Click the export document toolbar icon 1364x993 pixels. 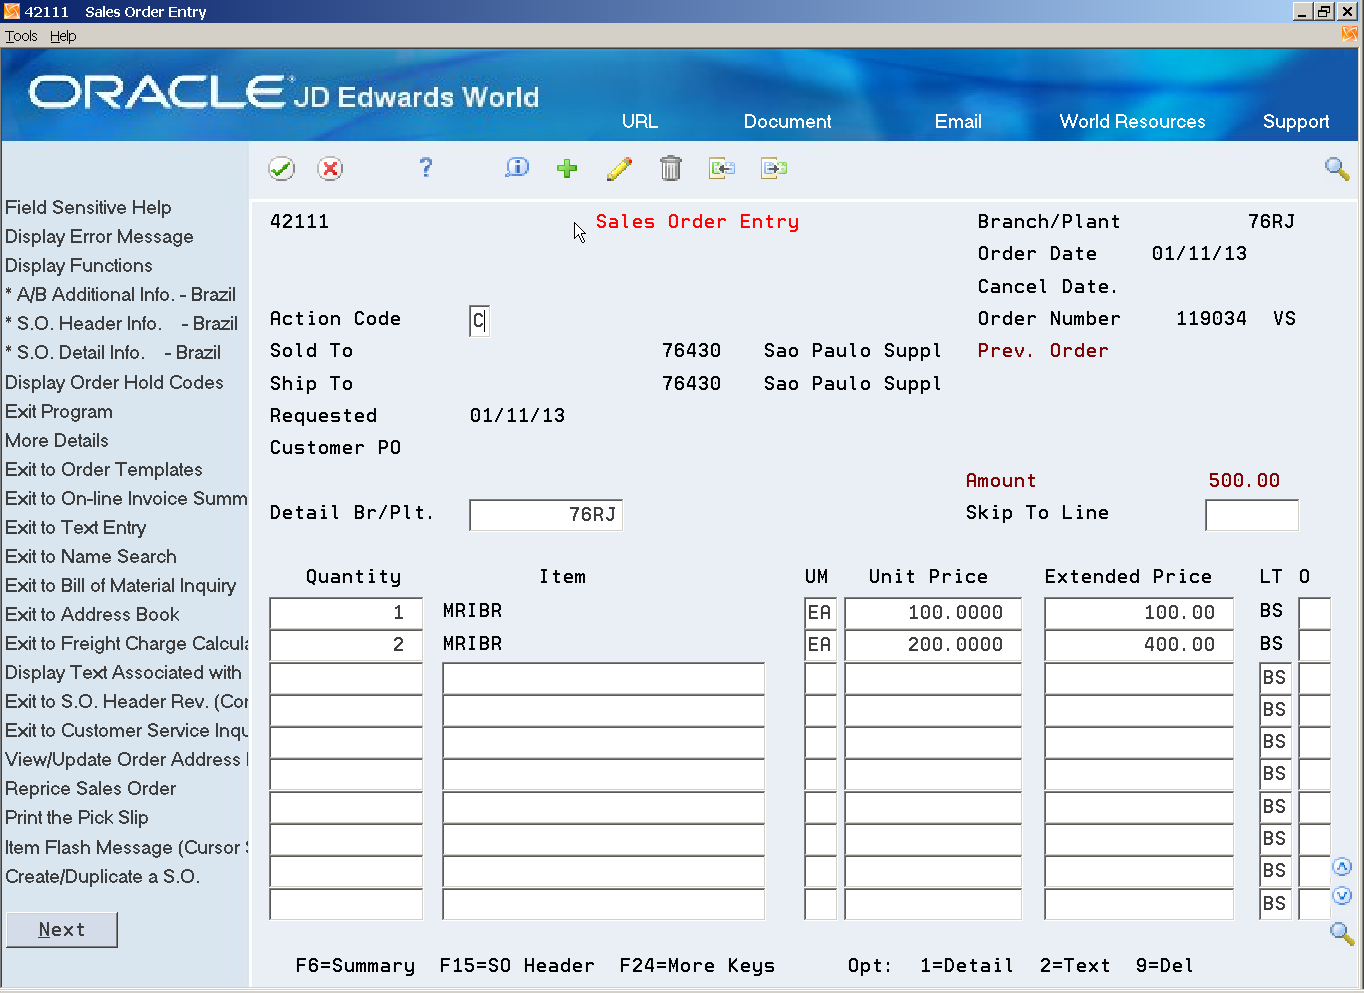pyautogui.click(x=774, y=168)
